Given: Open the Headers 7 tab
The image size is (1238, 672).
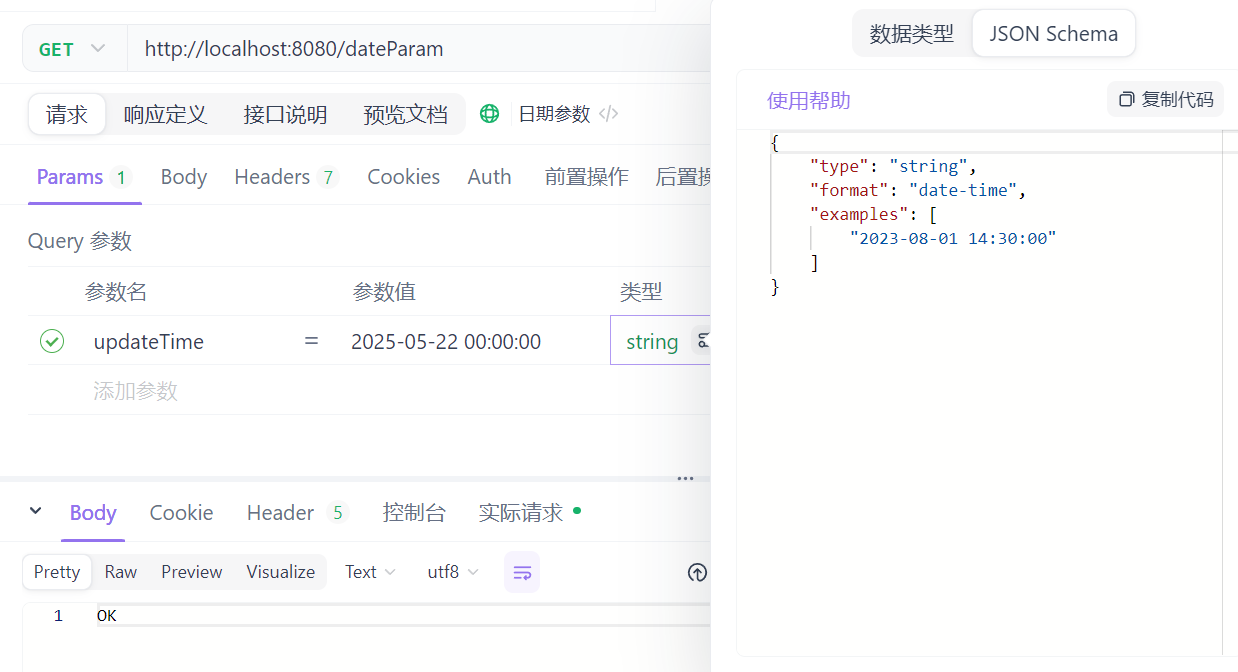Looking at the screenshot, I should (287, 177).
